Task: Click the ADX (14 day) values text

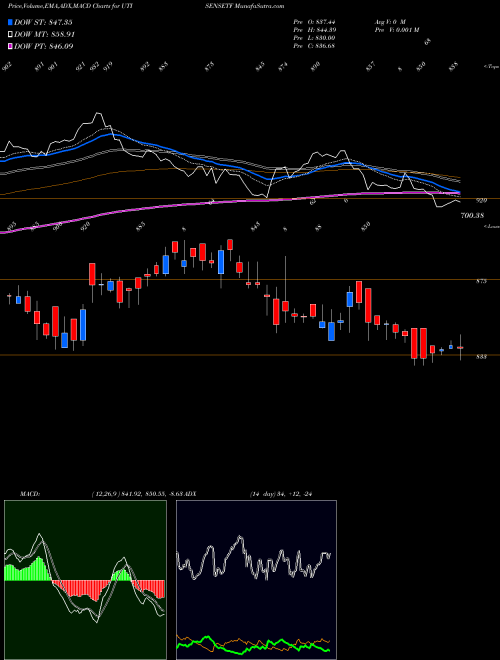Action: tap(283, 493)
